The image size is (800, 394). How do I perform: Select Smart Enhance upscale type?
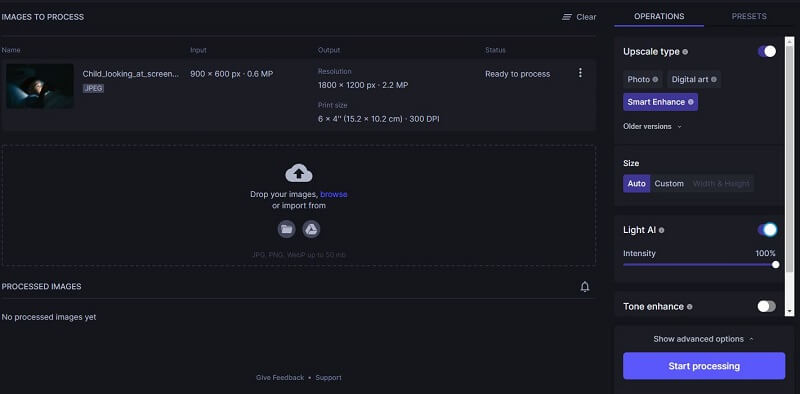tap(660, 102)
